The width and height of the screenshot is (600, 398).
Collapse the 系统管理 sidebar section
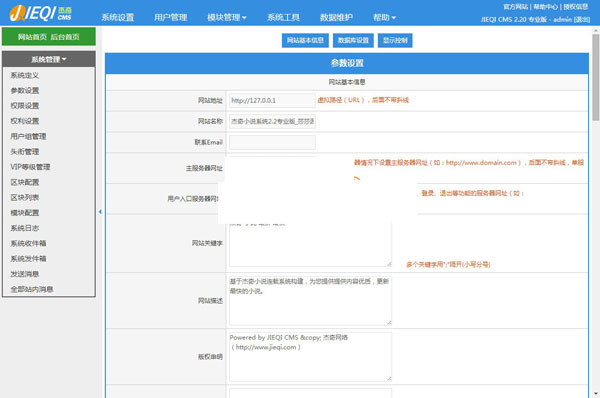click(49, 59)
